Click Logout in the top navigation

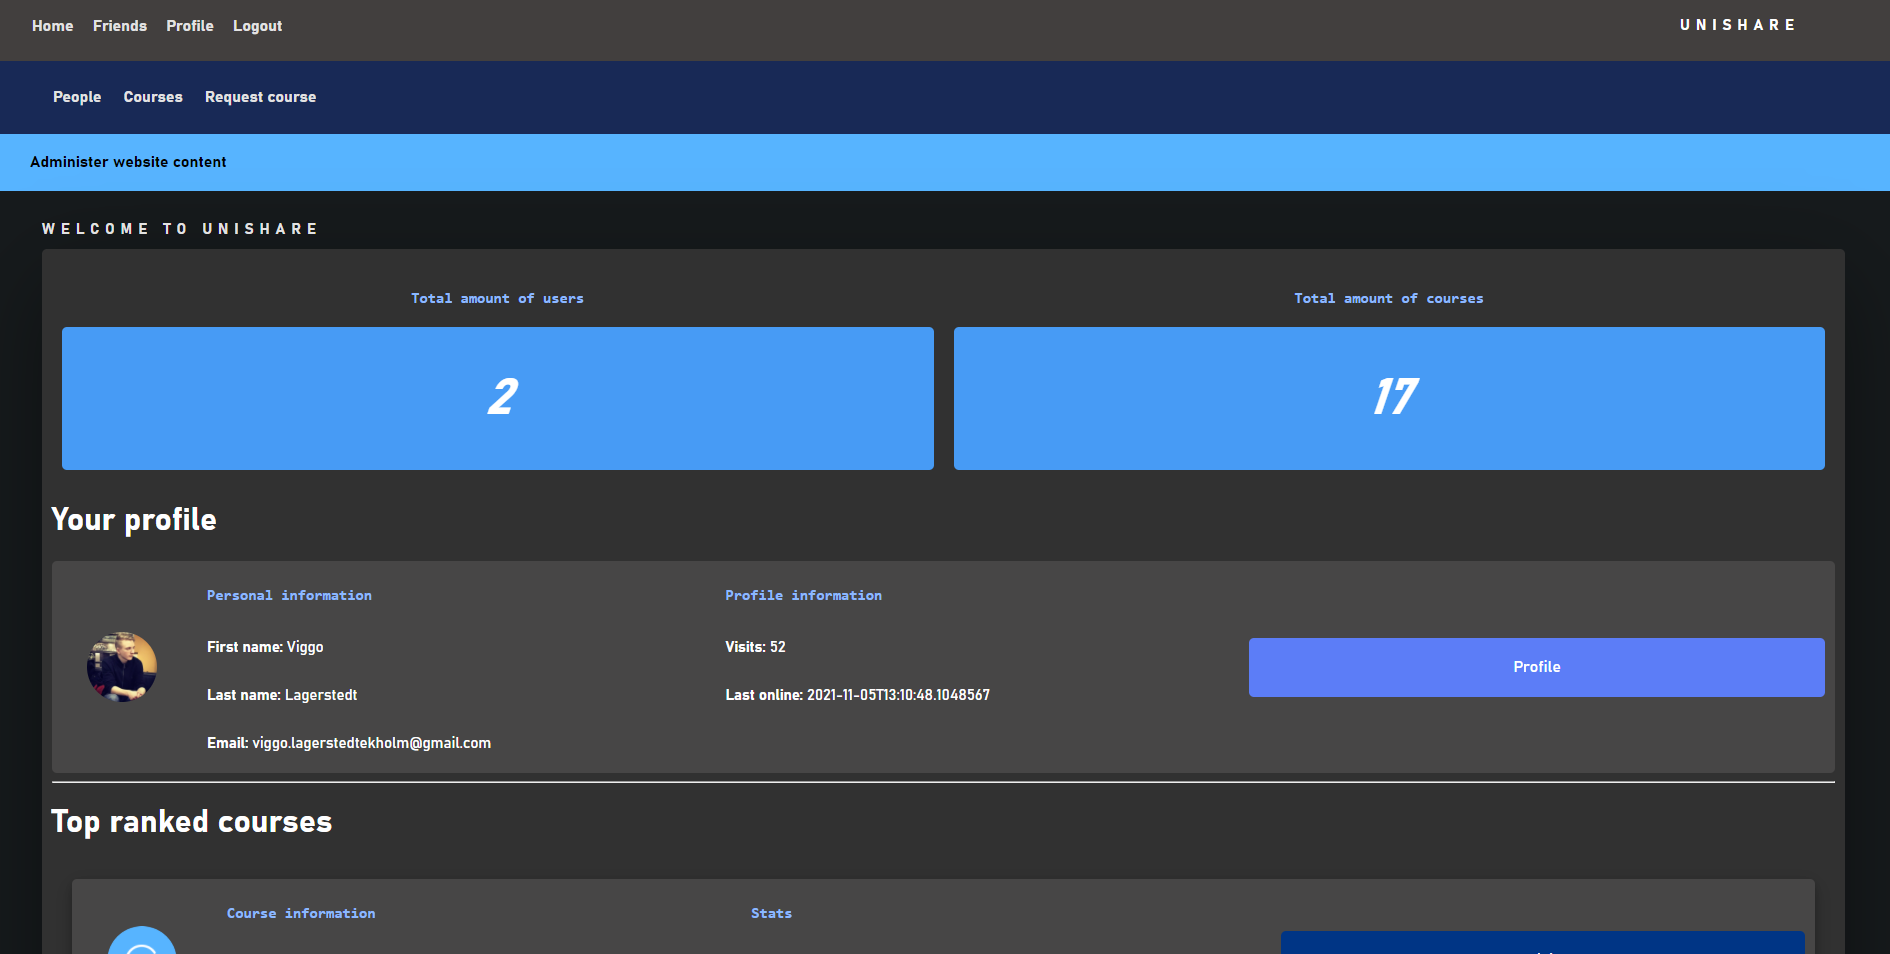point(257,26)
